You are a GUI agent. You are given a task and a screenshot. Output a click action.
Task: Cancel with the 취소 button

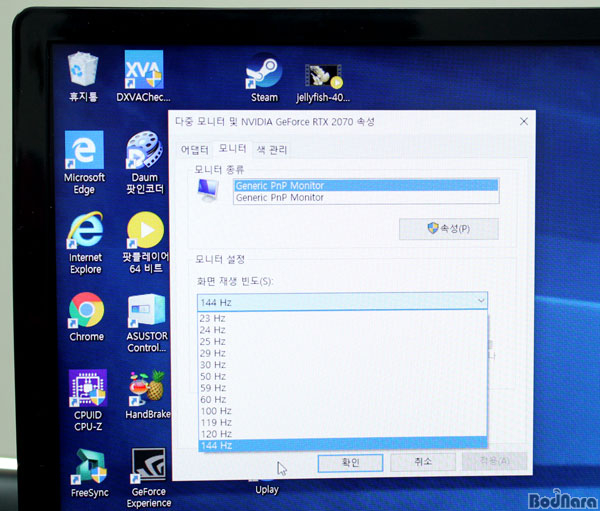(x=423, y=462)
